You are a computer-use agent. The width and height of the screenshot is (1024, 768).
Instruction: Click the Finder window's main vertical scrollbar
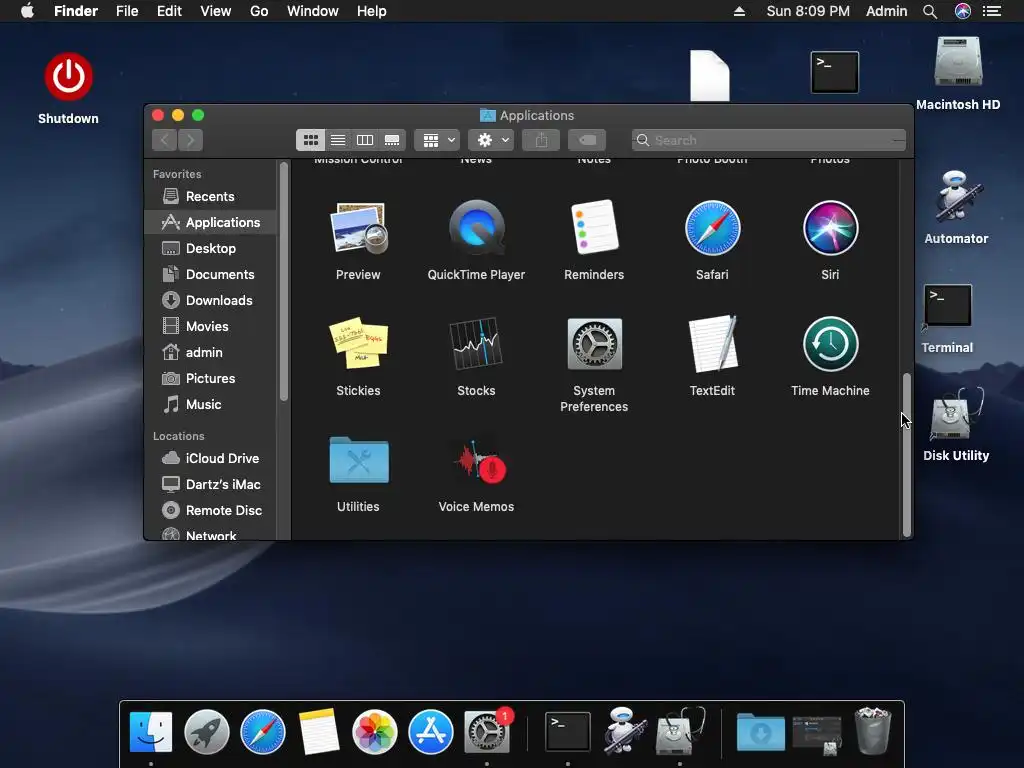(x=906, y=455)
